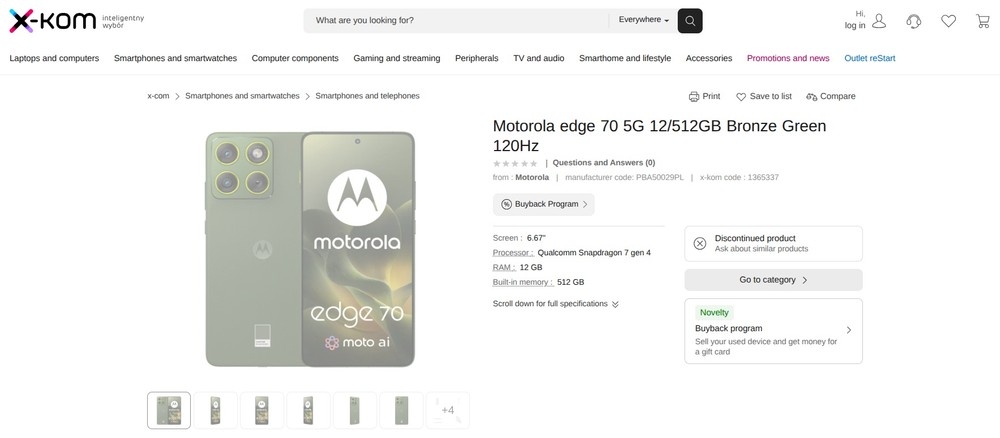This screenshot has width=1000, height=438.
Task: Open the heart wishlist icon in header
Action: coord(949,21)
